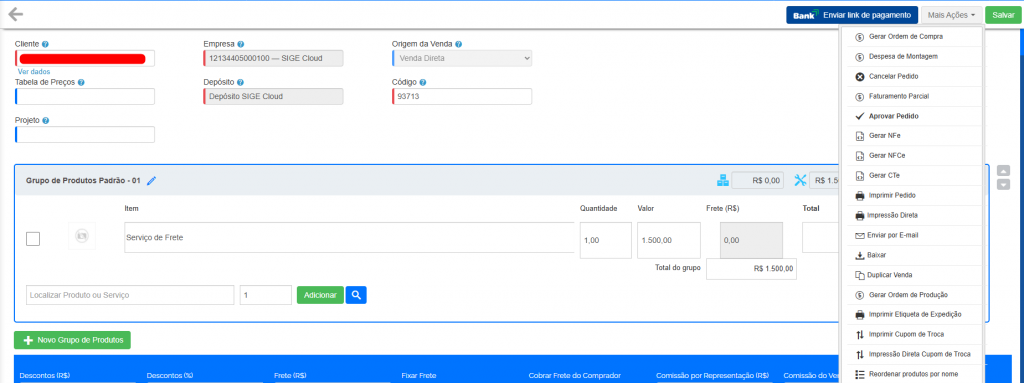Click the product image placeholder icon
This screenshot has height=383, width=1024.
click(82, 236)
